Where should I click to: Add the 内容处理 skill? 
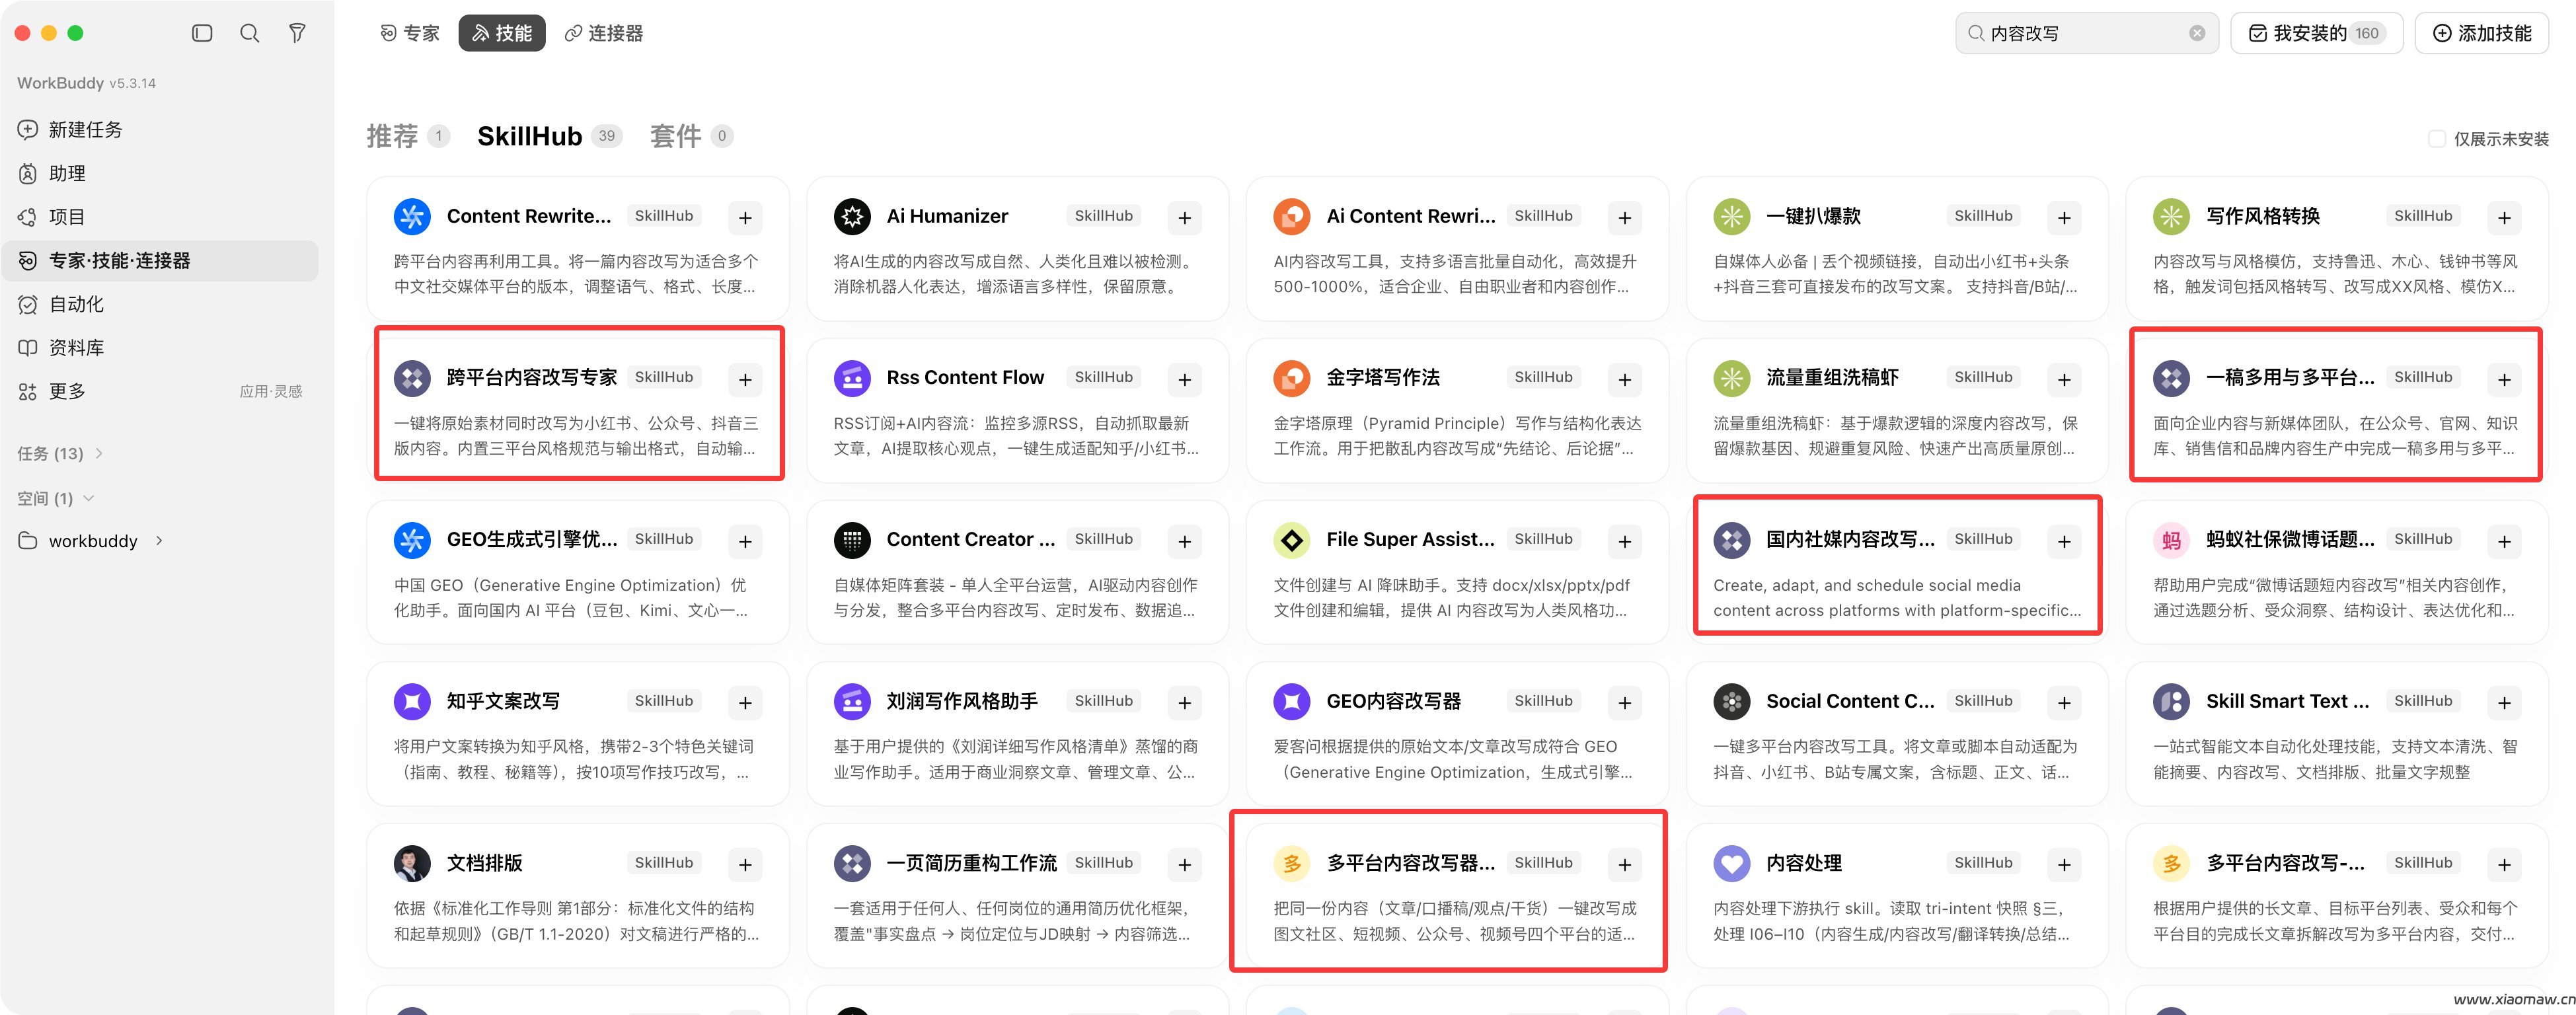coord(2064,864)
